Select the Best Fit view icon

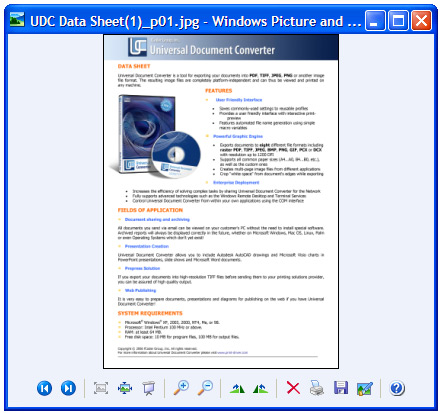[x=101, y=388]
